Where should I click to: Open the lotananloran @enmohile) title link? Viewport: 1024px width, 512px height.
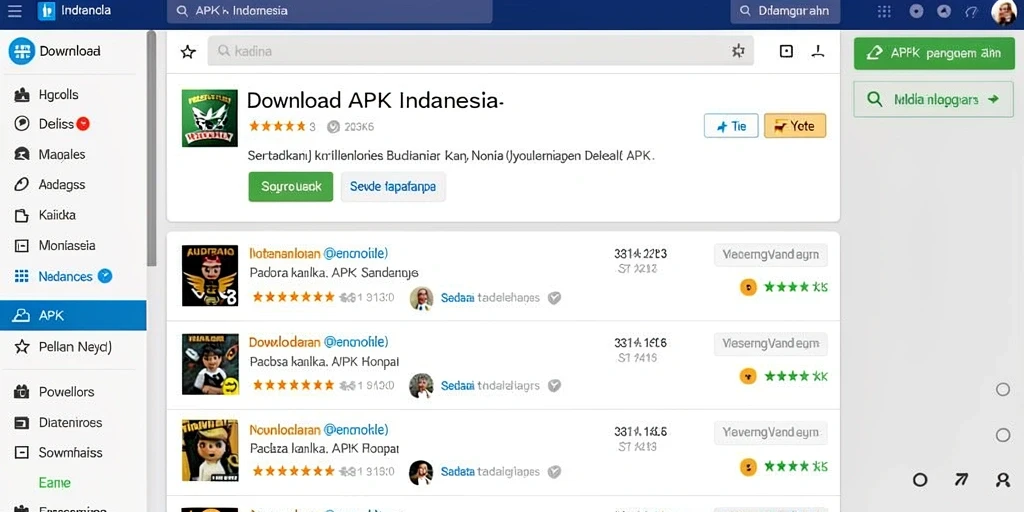click(x=319, y=253)
